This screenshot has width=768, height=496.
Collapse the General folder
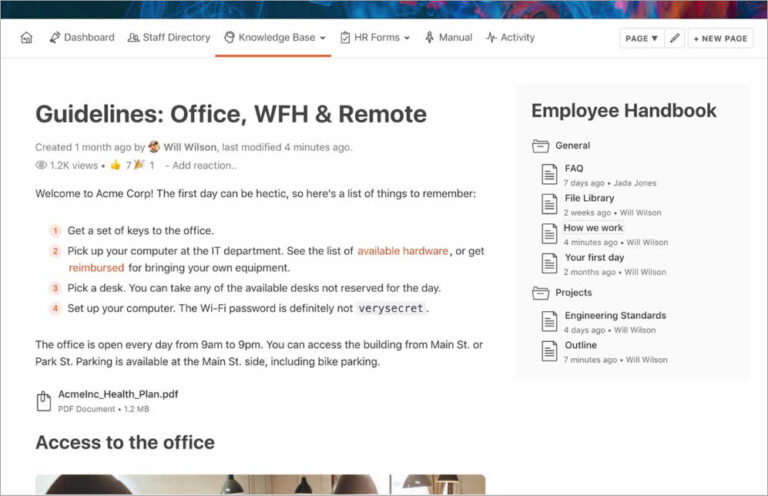click(573, 145)
